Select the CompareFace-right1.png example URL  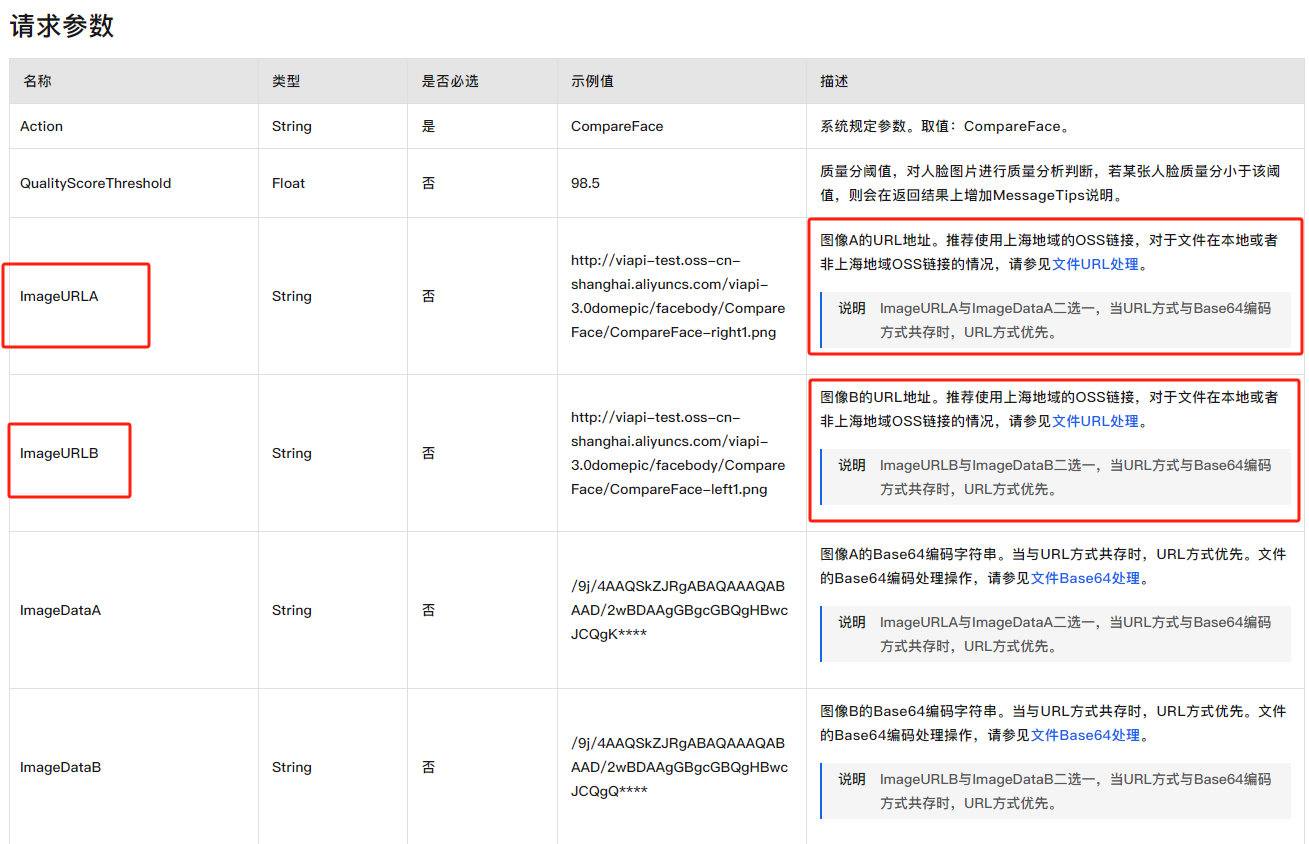pyautogui.click(x=678, y=297)
